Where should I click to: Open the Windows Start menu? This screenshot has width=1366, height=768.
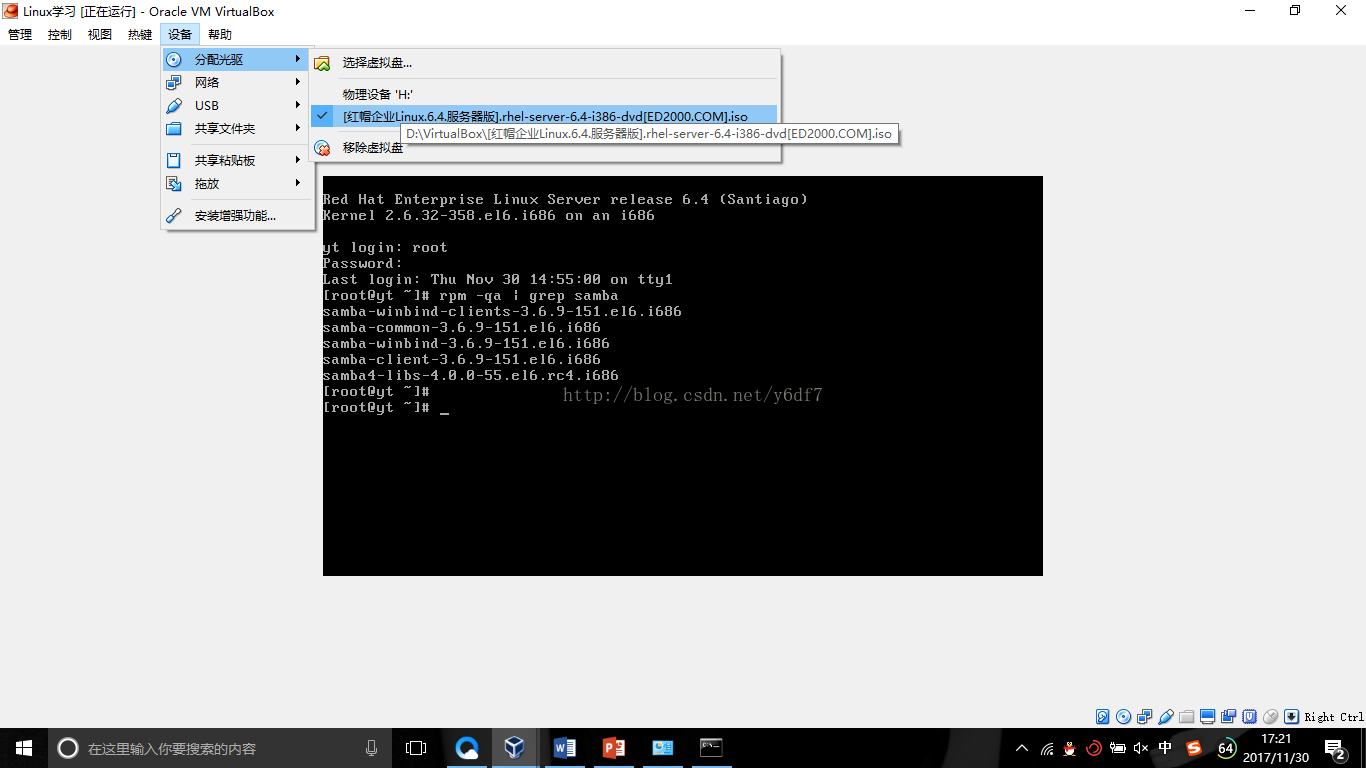[x=24, y=748]
